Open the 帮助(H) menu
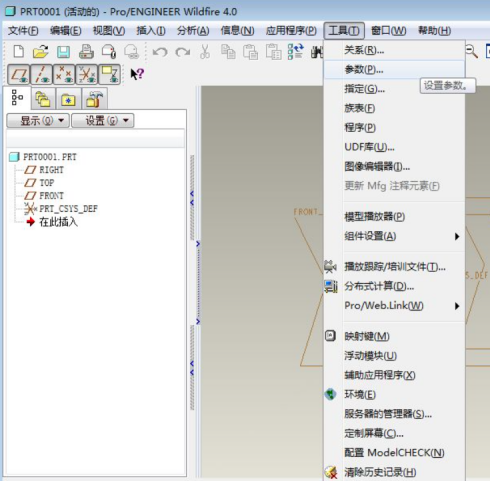 pos(434,31)
